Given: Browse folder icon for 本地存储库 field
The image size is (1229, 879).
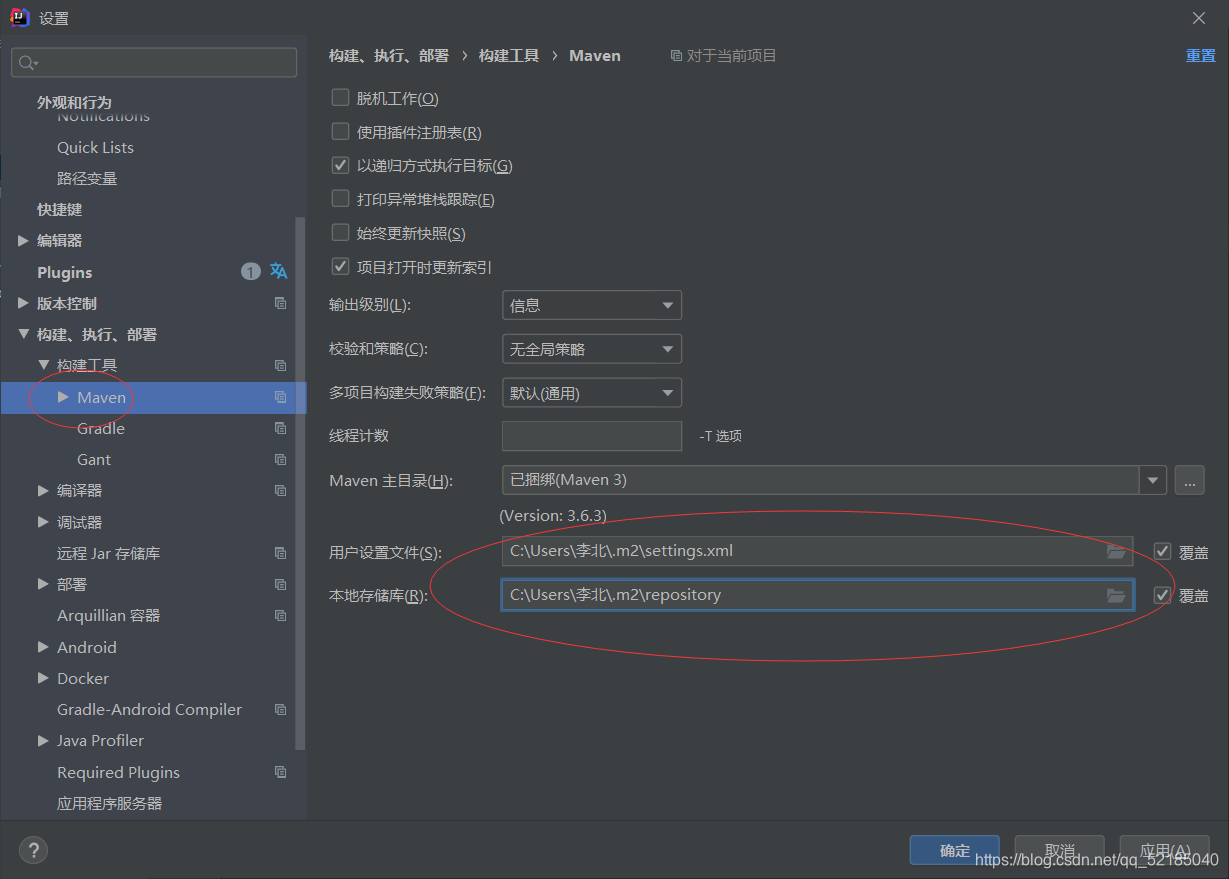Looking at the screenshot, I should (1116, 595).
